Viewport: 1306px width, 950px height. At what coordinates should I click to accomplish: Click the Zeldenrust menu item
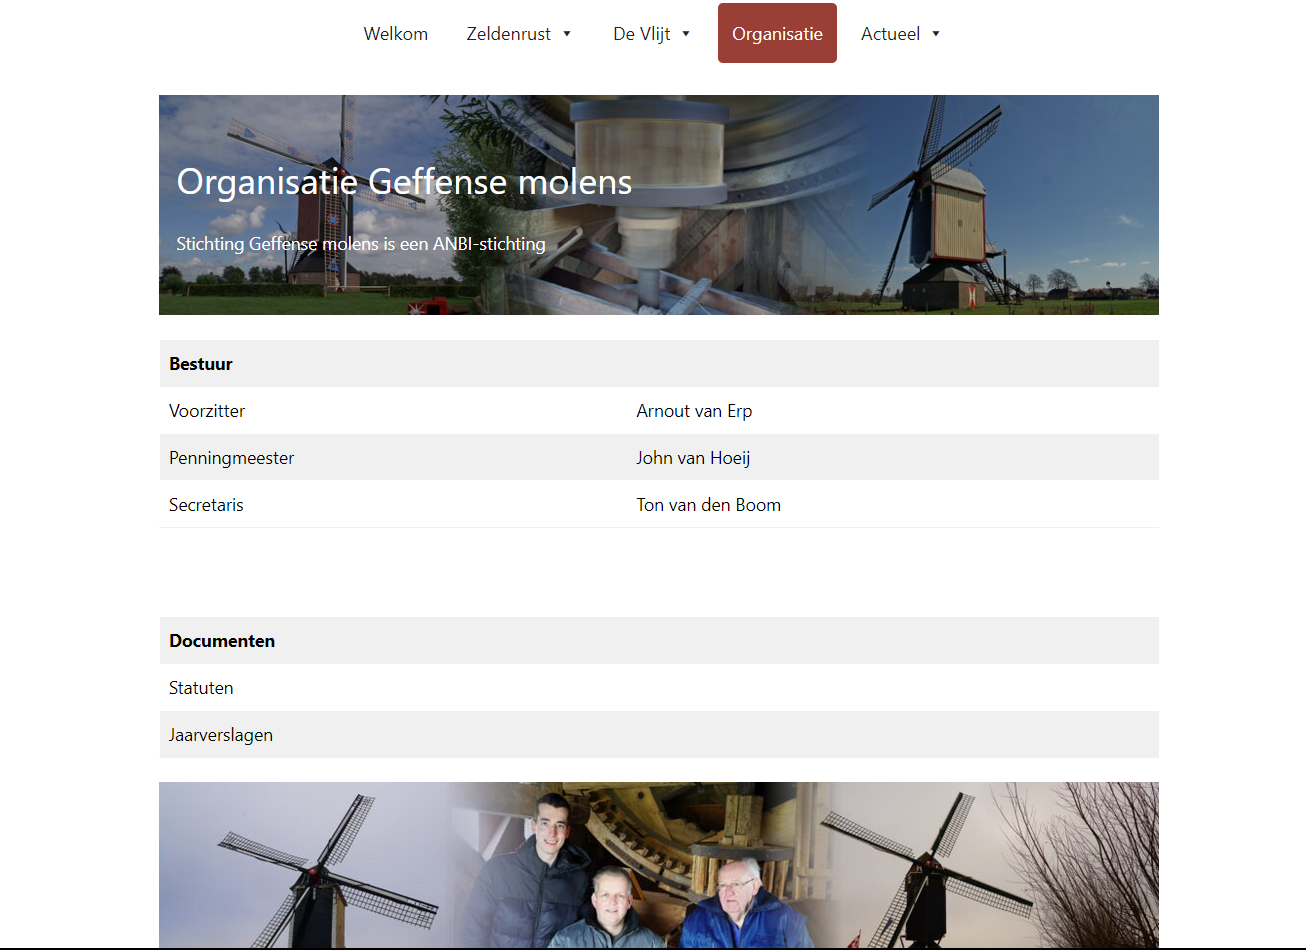coord(508,34)
